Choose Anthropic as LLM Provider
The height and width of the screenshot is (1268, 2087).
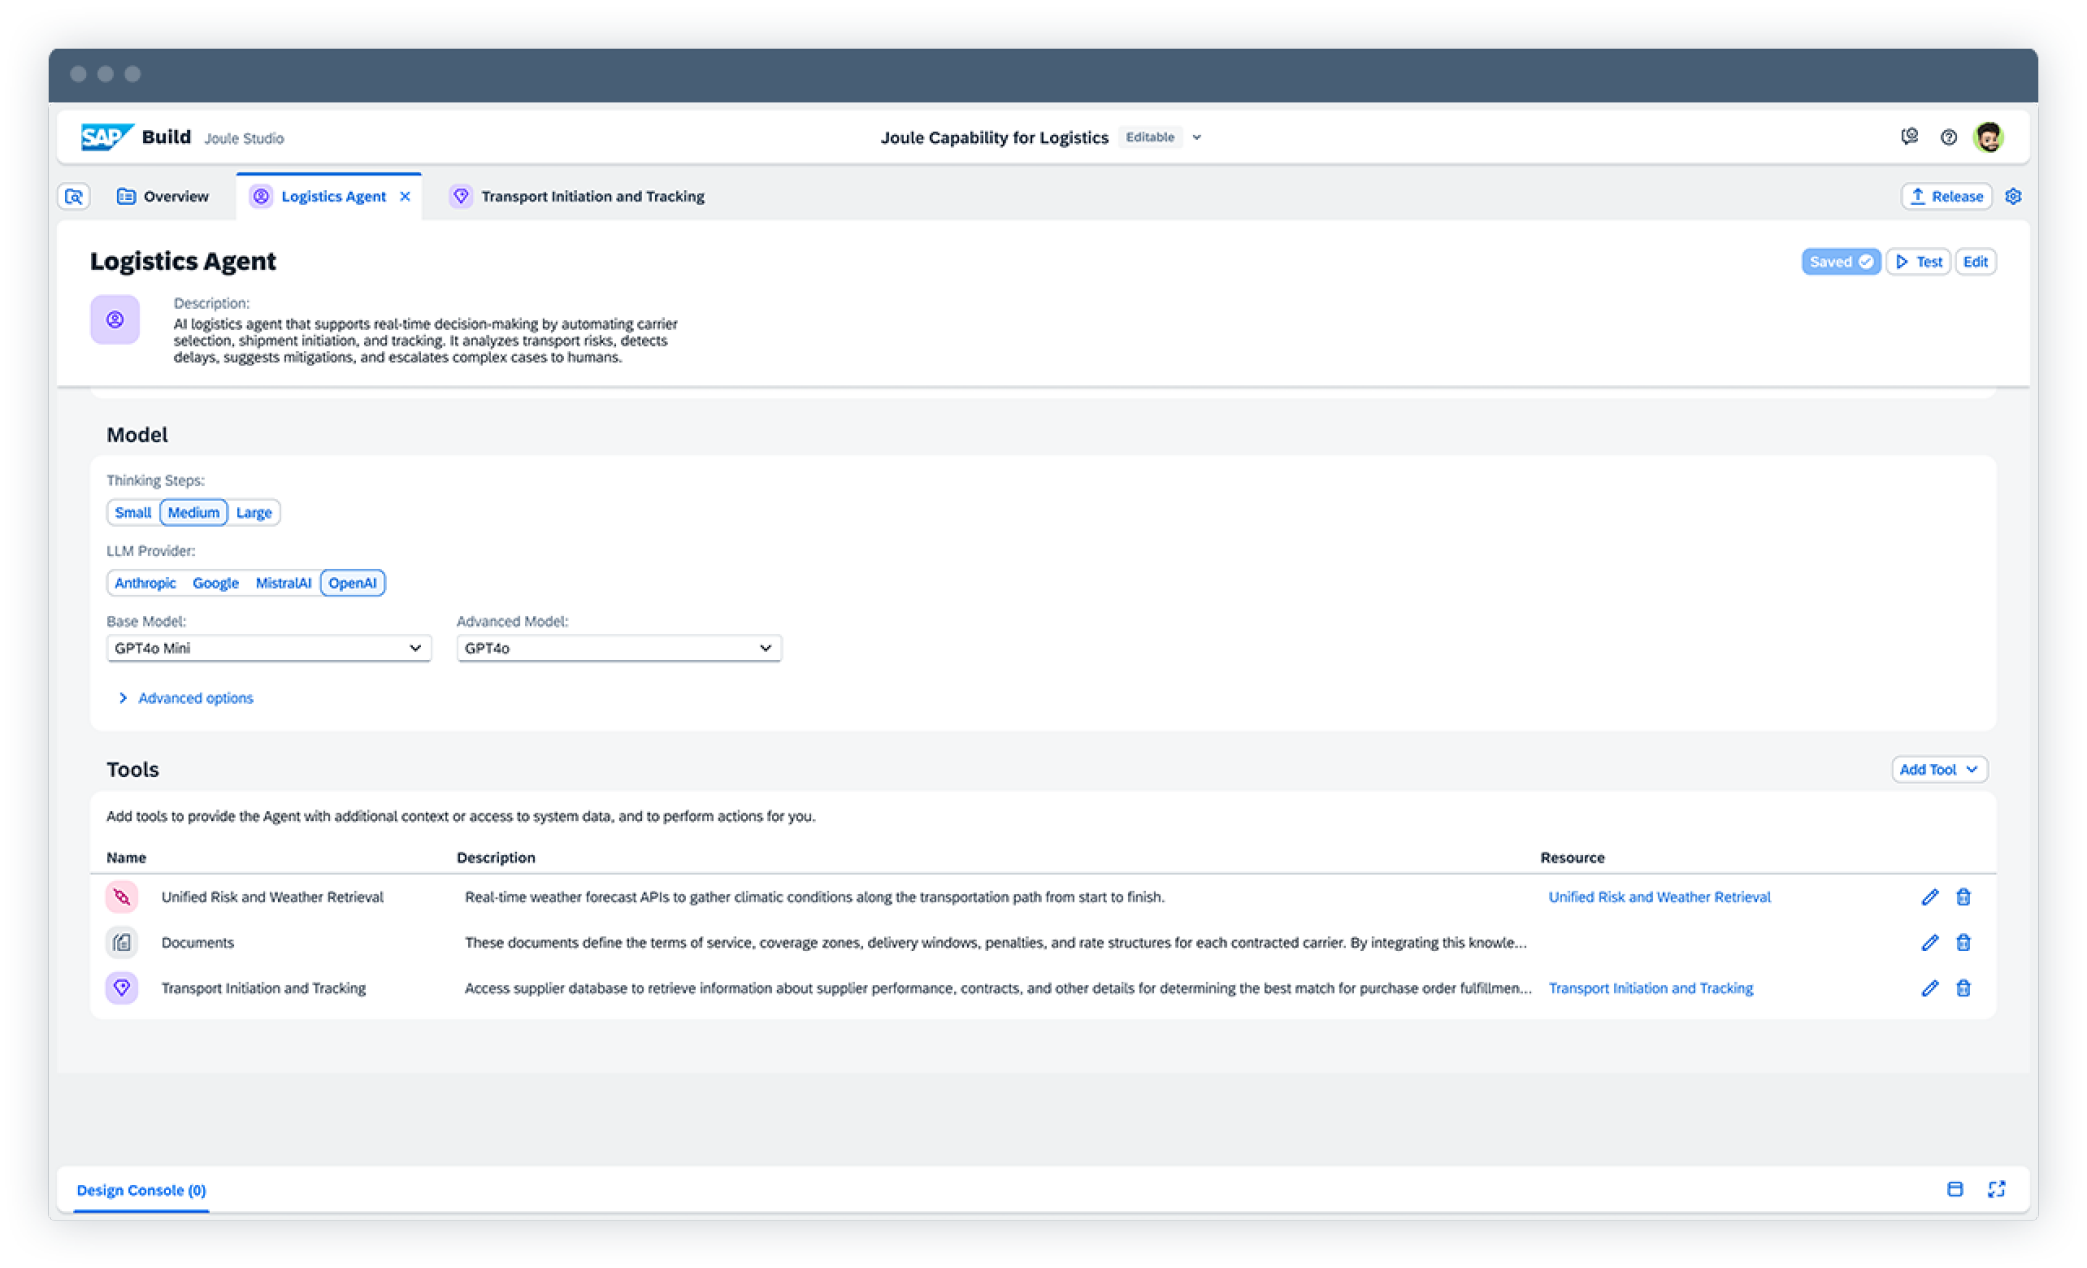(x=145, y=583)
